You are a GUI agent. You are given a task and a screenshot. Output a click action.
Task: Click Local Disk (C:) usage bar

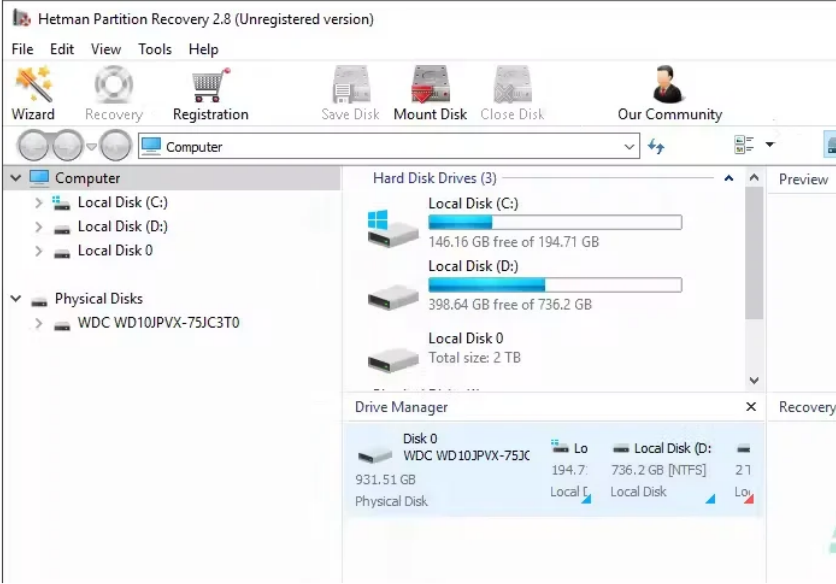pos(555,222)
